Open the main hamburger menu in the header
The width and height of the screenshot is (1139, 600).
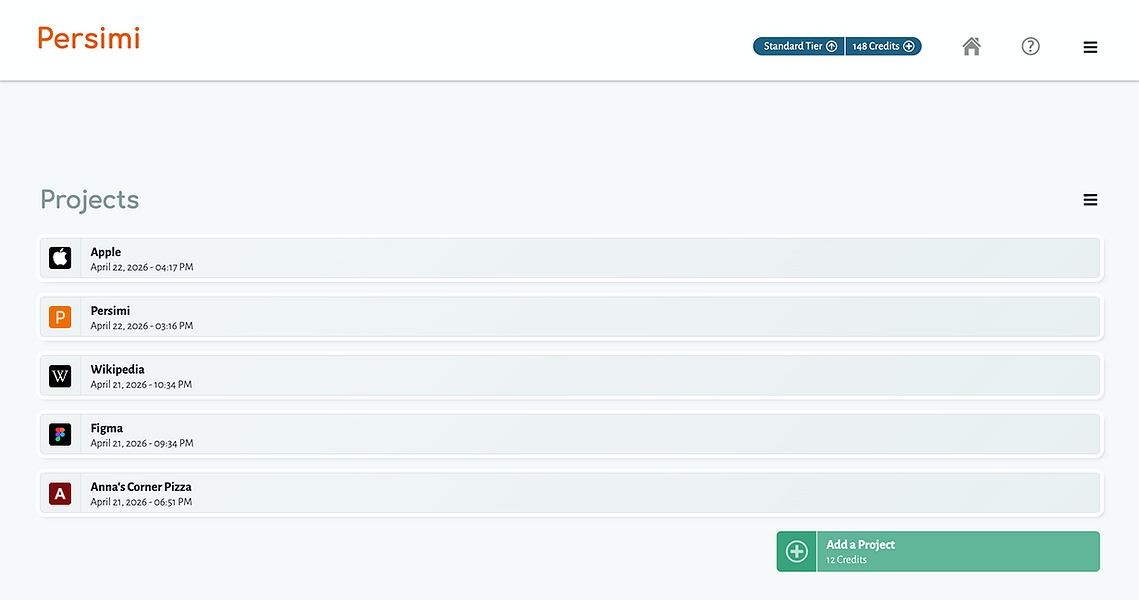coord(1090,47)
